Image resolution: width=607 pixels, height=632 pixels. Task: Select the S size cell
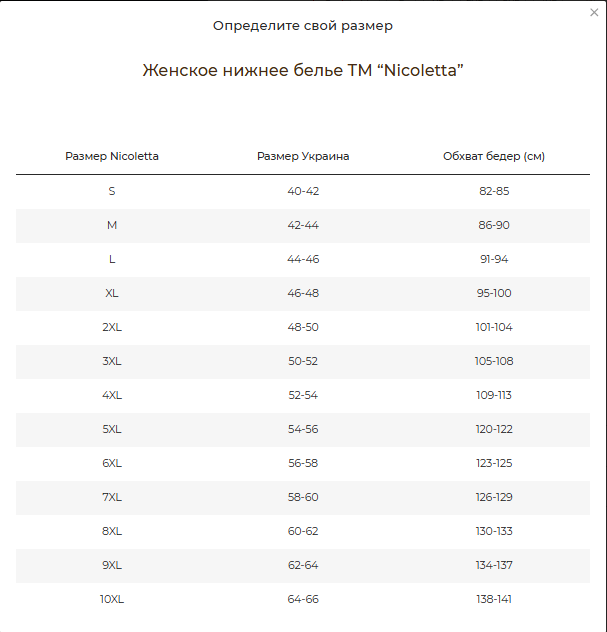(112, 191)
